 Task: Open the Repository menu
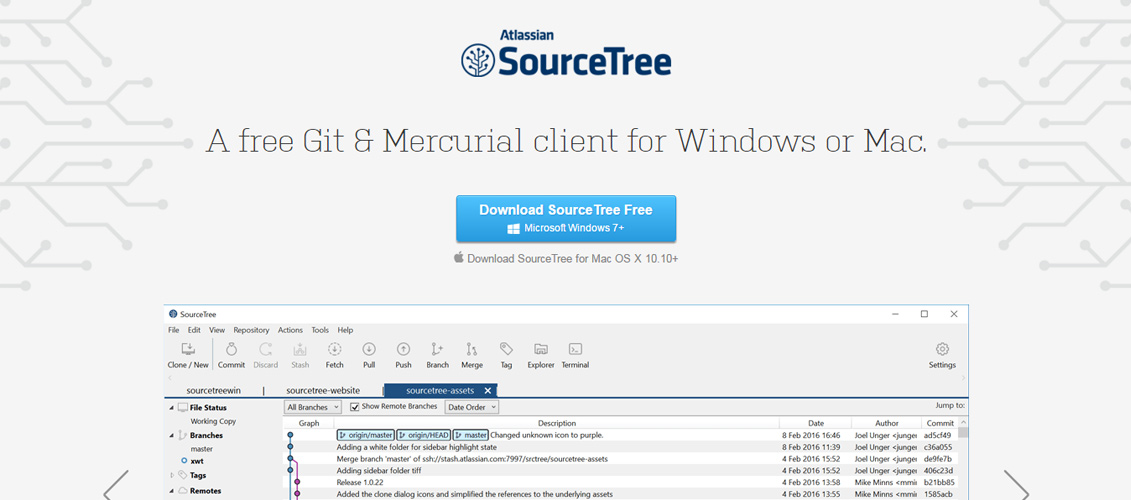[251, 330]
